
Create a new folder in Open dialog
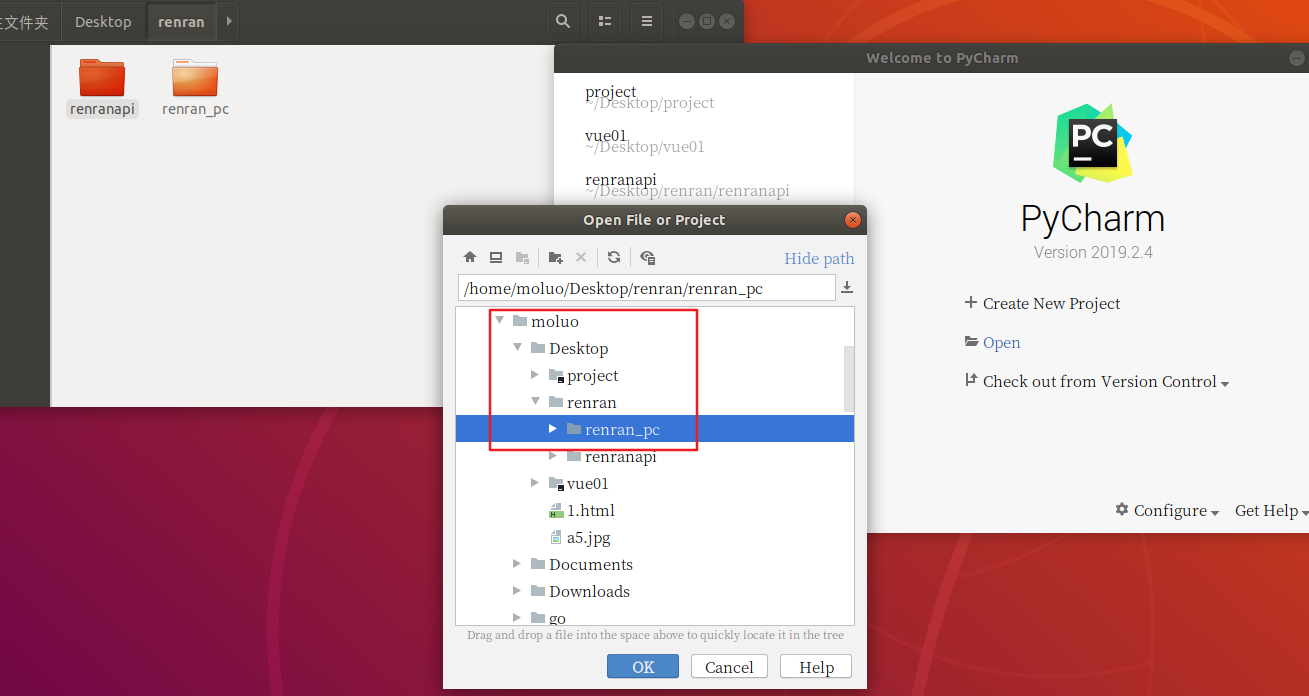click(556, 257)
